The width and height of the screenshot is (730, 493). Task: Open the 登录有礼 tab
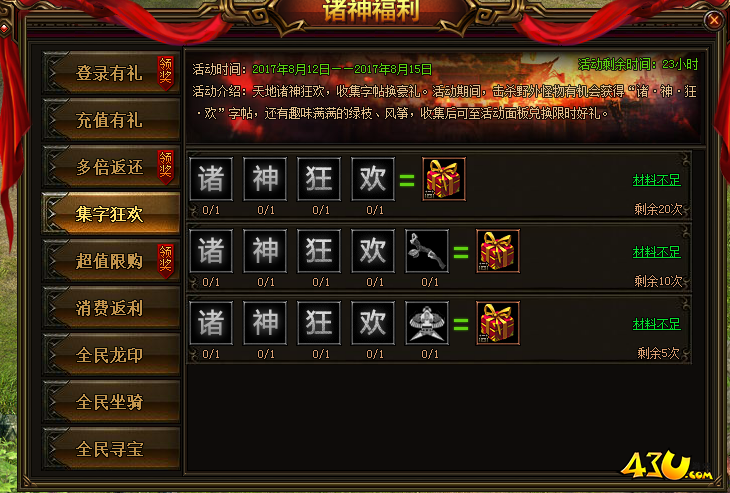point(111,73)
